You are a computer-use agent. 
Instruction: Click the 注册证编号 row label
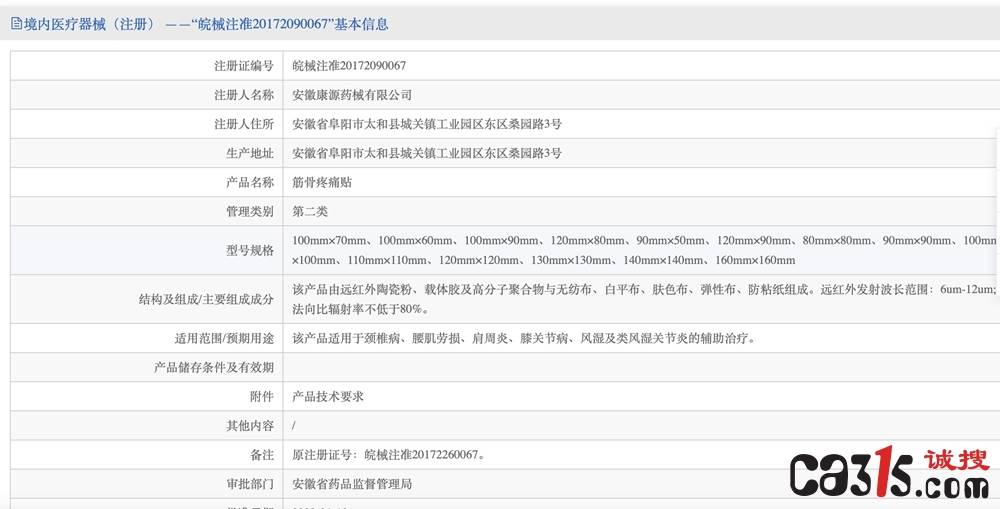(x=243, y=66)
